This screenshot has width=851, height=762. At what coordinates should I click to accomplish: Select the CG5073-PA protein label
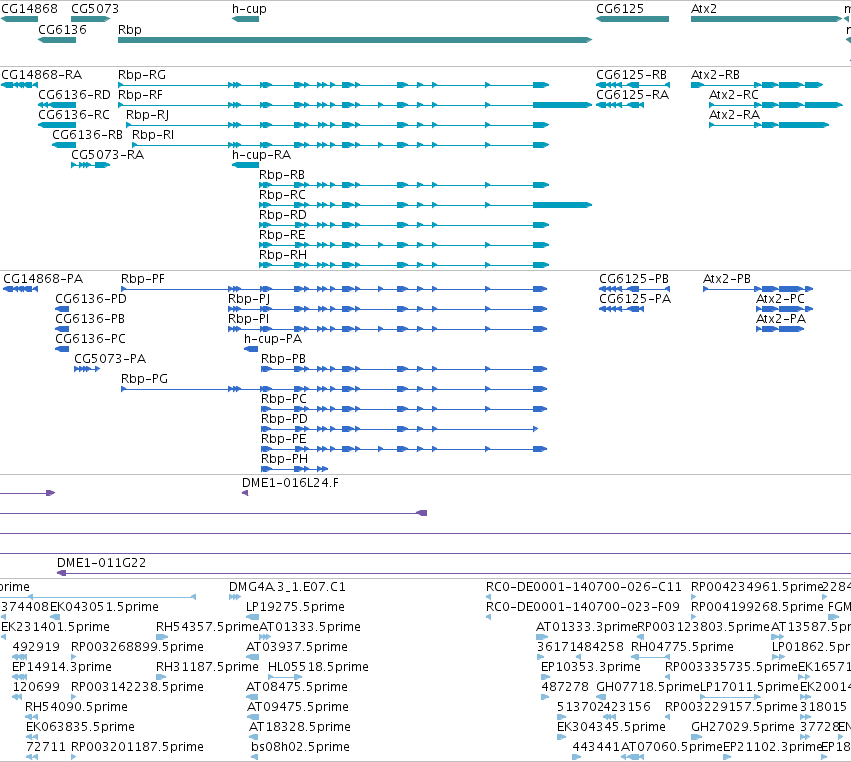pyautogui.click(x=110, y=359)
